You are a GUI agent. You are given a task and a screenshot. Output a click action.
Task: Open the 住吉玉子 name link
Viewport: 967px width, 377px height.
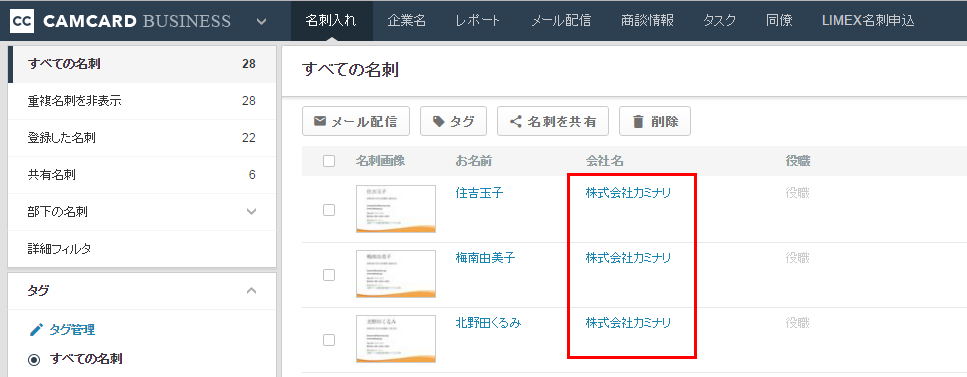[x=479, y=193]
